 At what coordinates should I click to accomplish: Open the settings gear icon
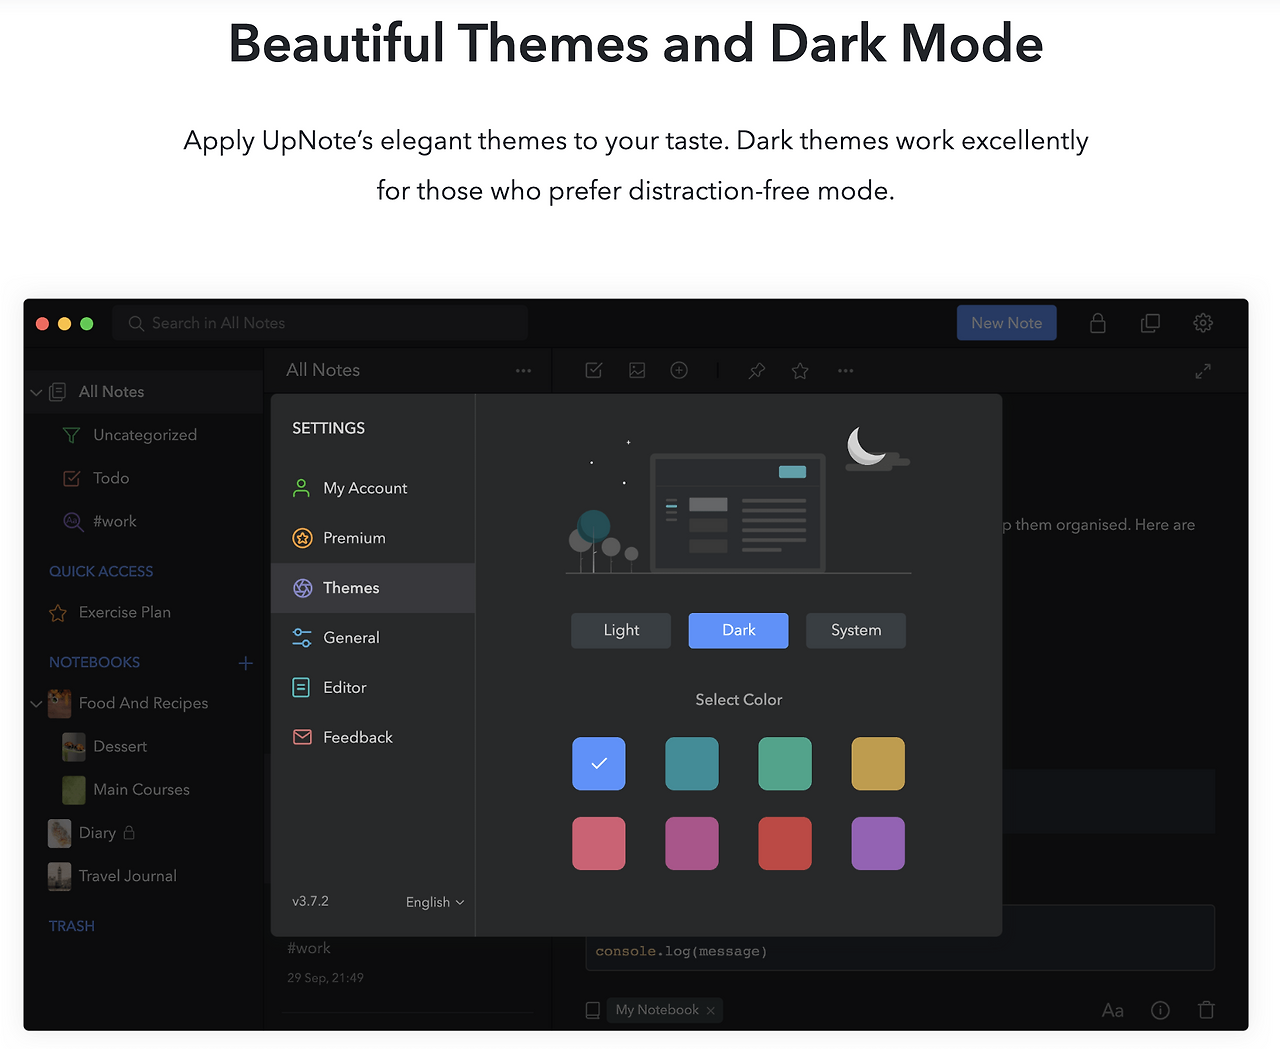(x=1203, y=323)
